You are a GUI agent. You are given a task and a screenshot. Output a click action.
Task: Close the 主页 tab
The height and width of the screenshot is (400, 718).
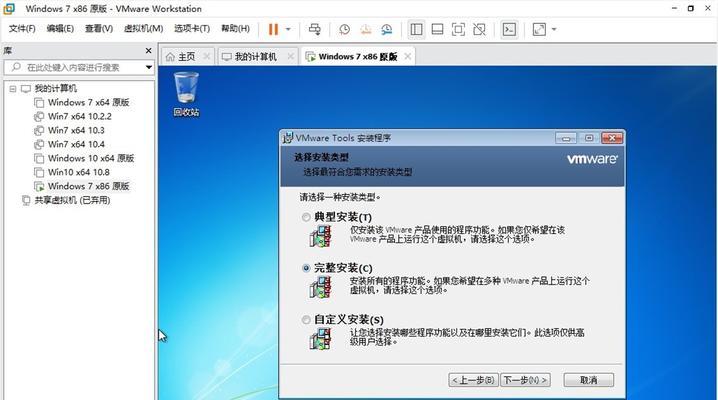tap(207, 56)
